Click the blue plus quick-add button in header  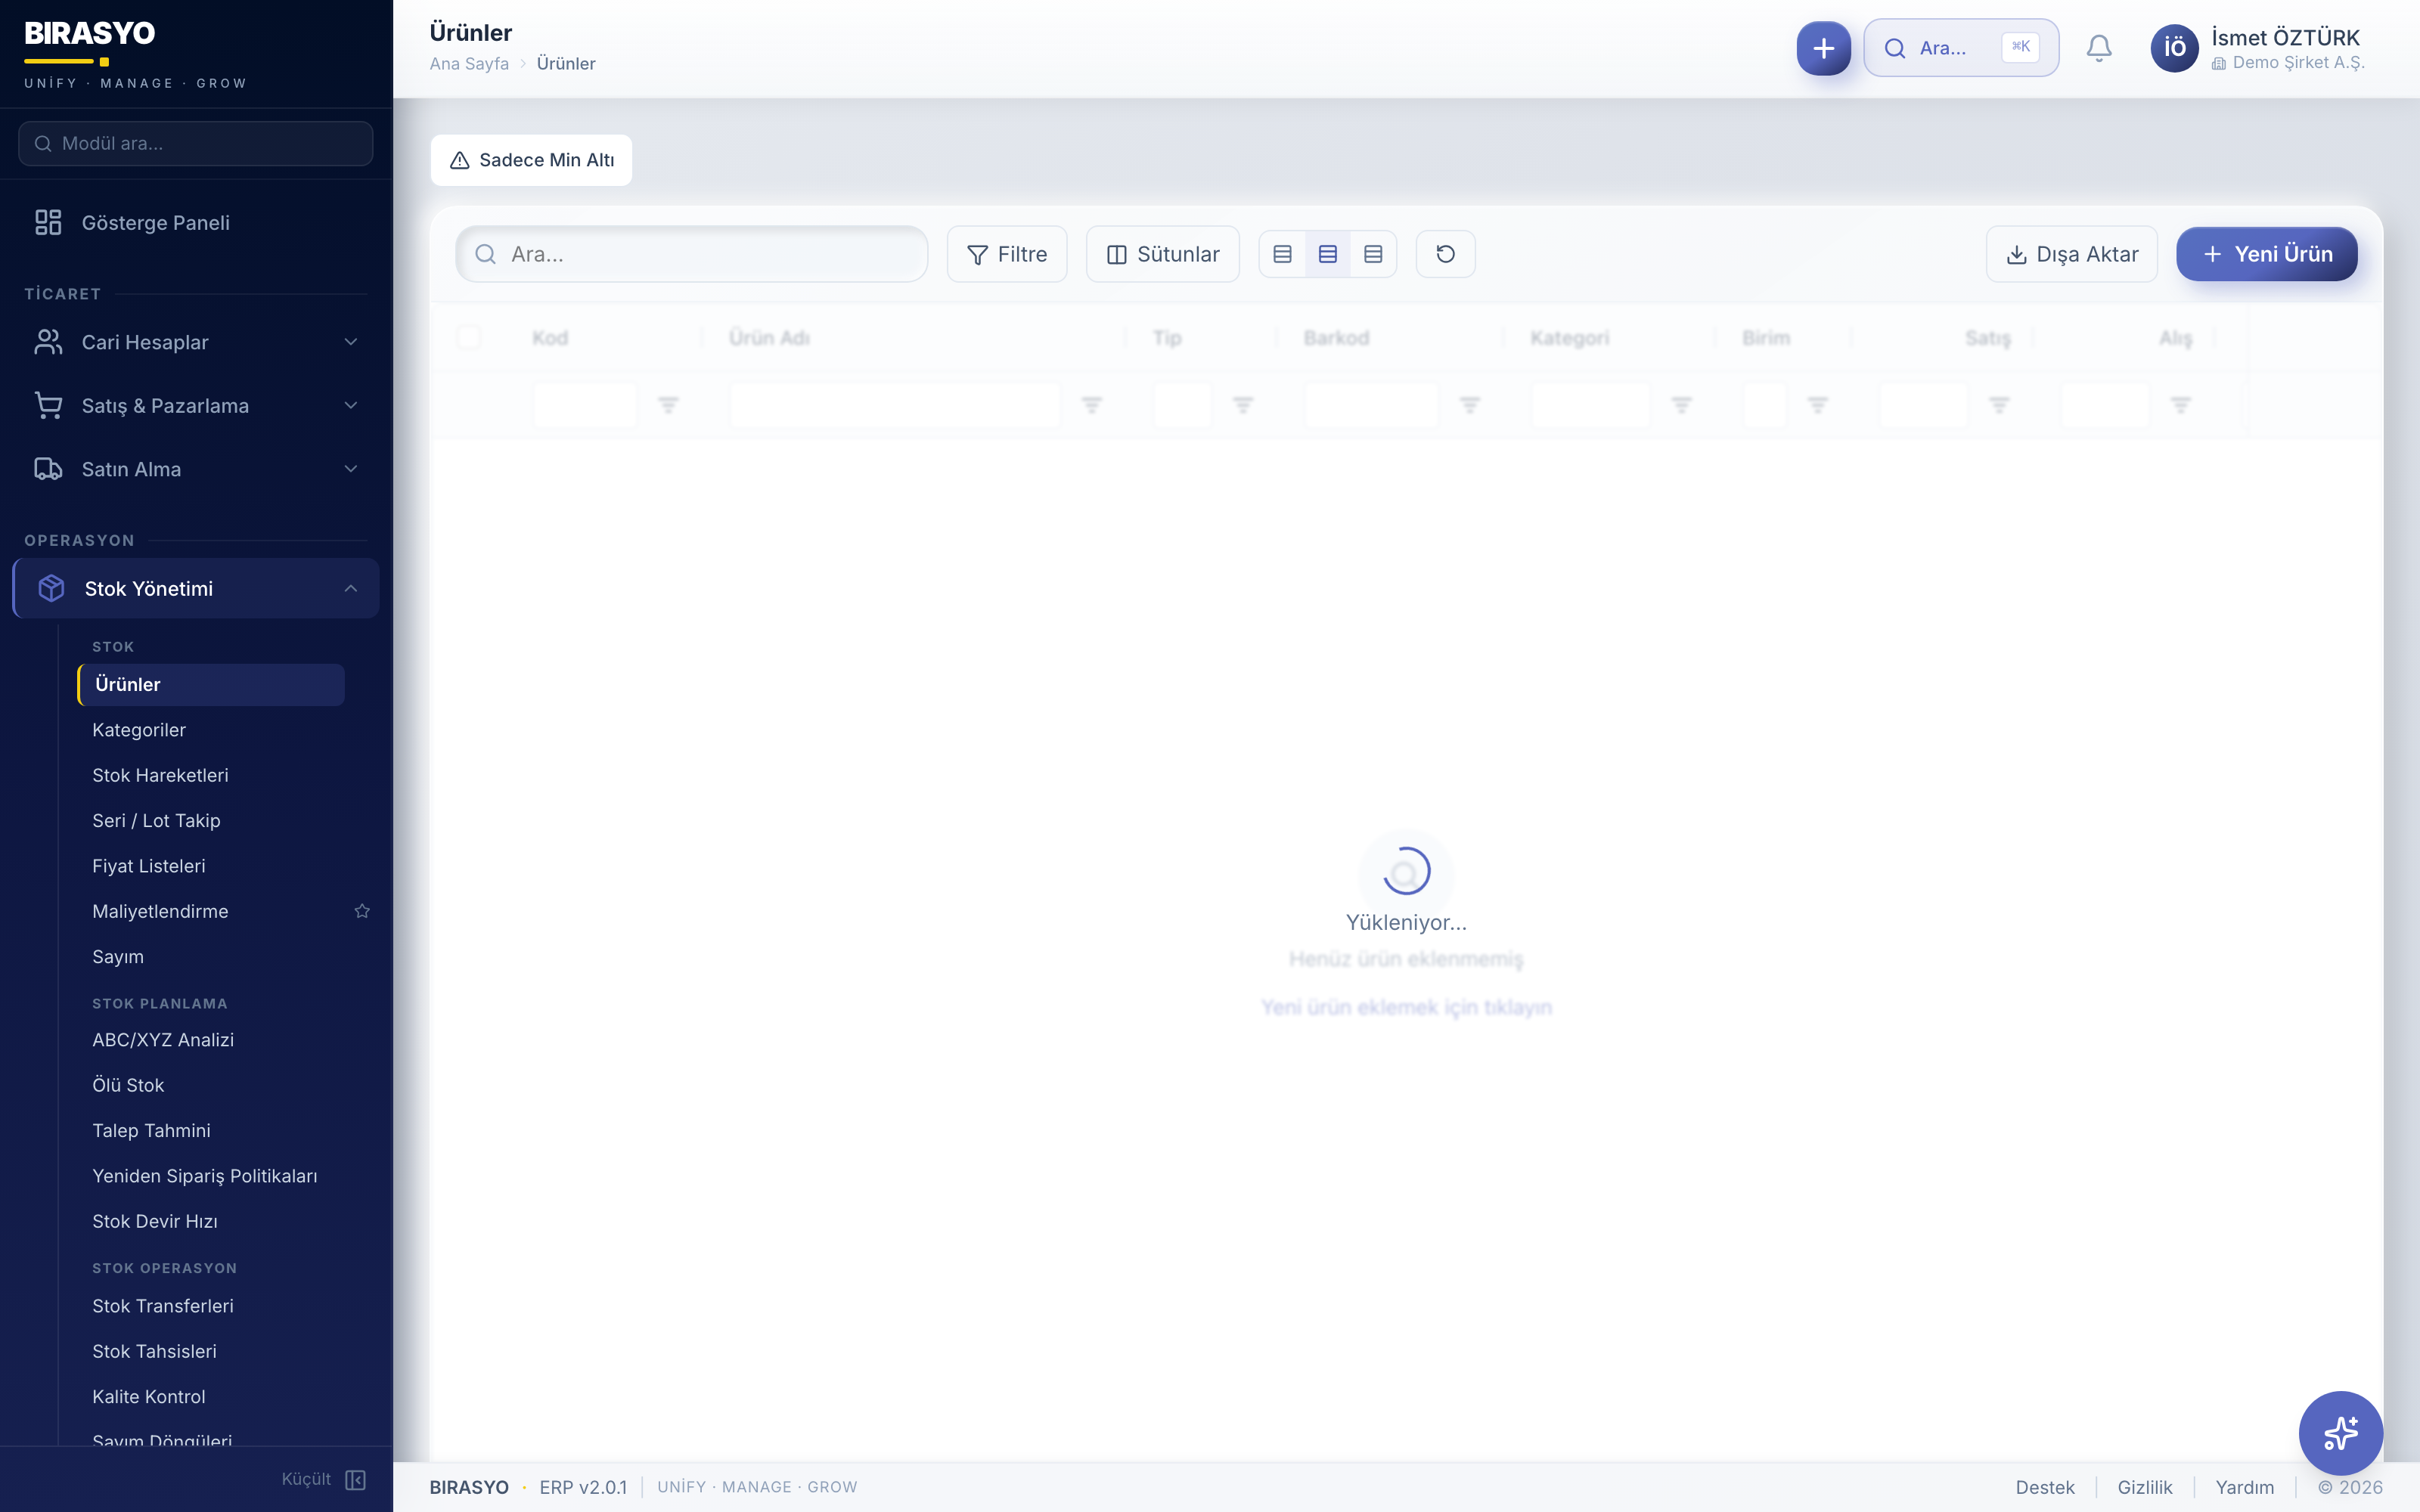point(1823,48)
